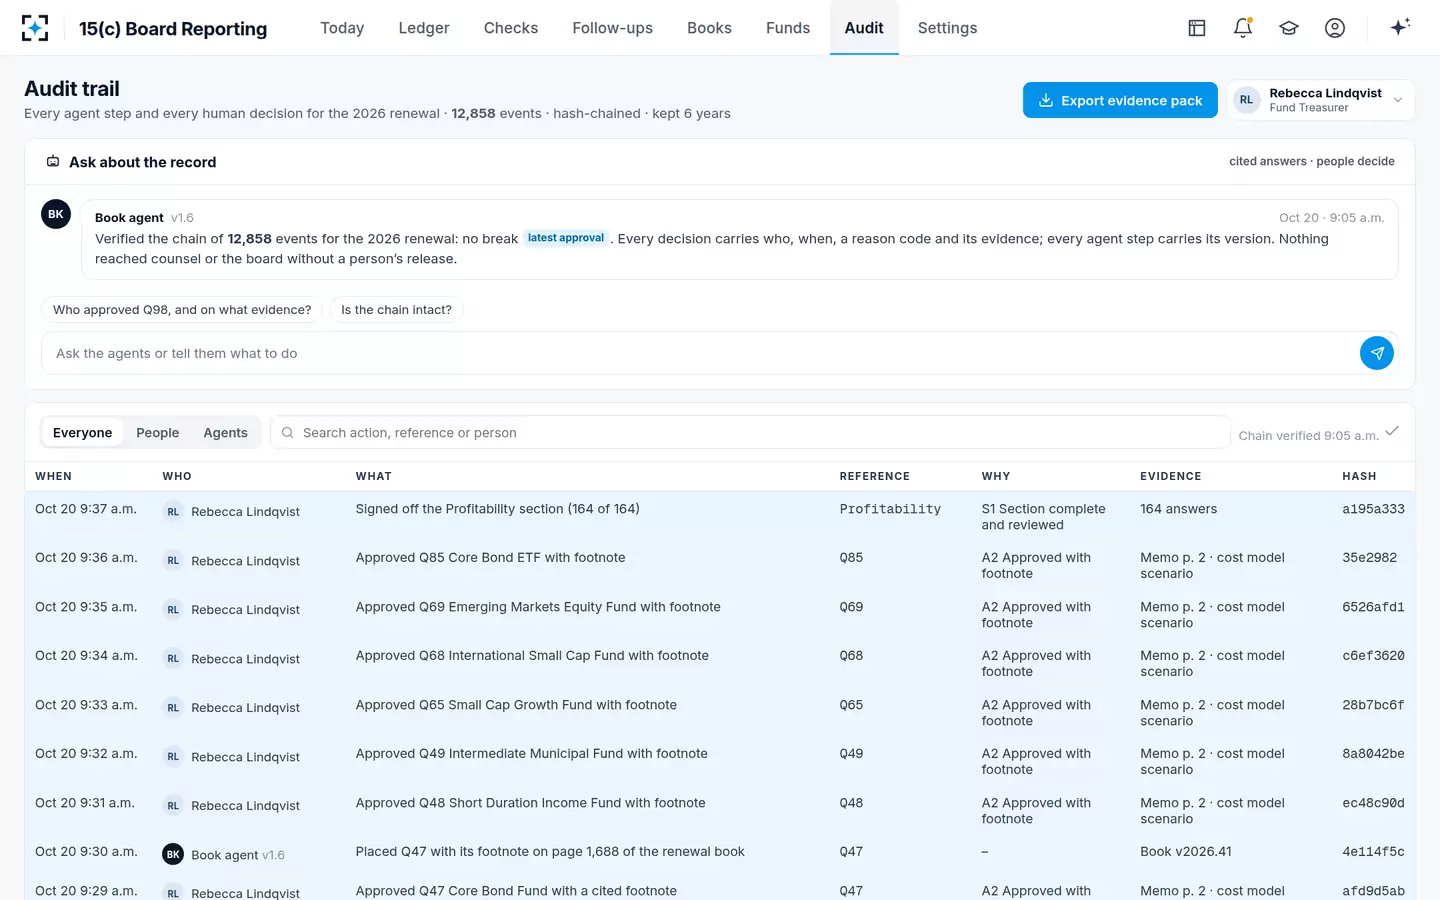The image size is (1440, 900).
Task: Open the Settings tab
Action: (x=948, y=28)
